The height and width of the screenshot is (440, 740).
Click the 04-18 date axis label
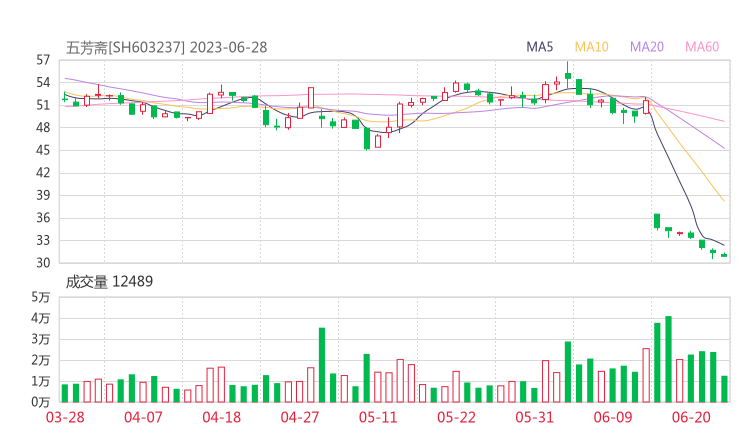[x=221, y=417]
